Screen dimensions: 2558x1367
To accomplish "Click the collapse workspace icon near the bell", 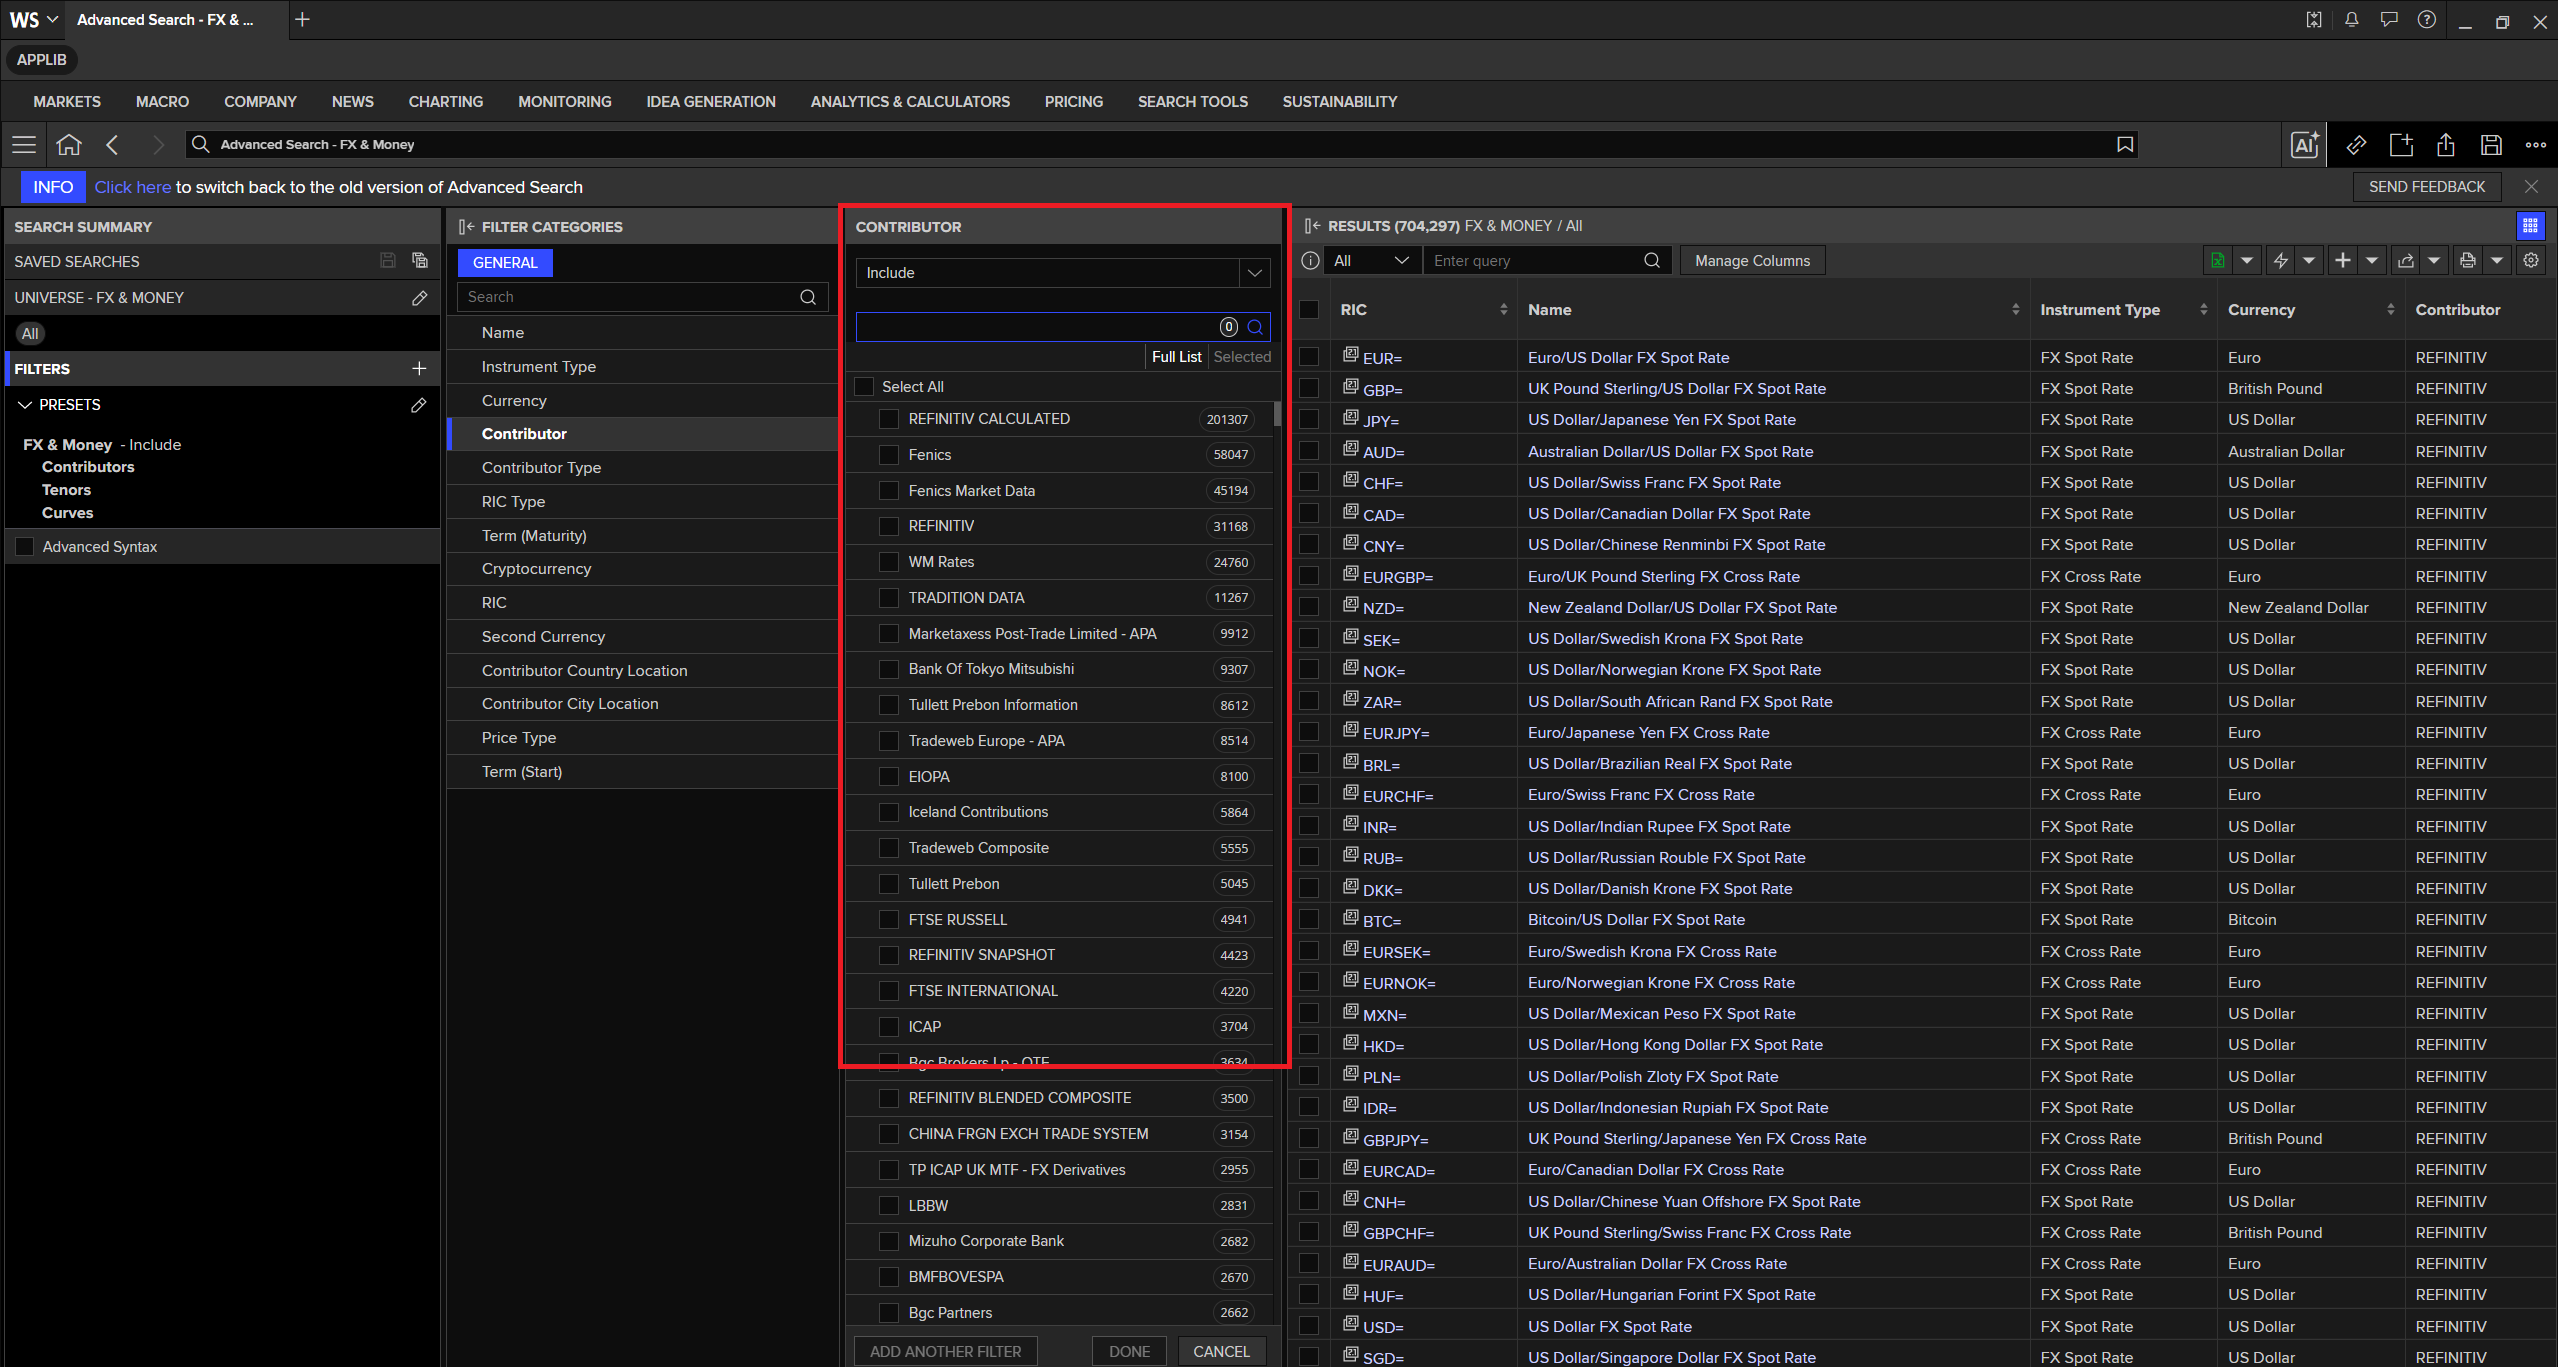I will pyautogui.click(x=2313, y=20).
